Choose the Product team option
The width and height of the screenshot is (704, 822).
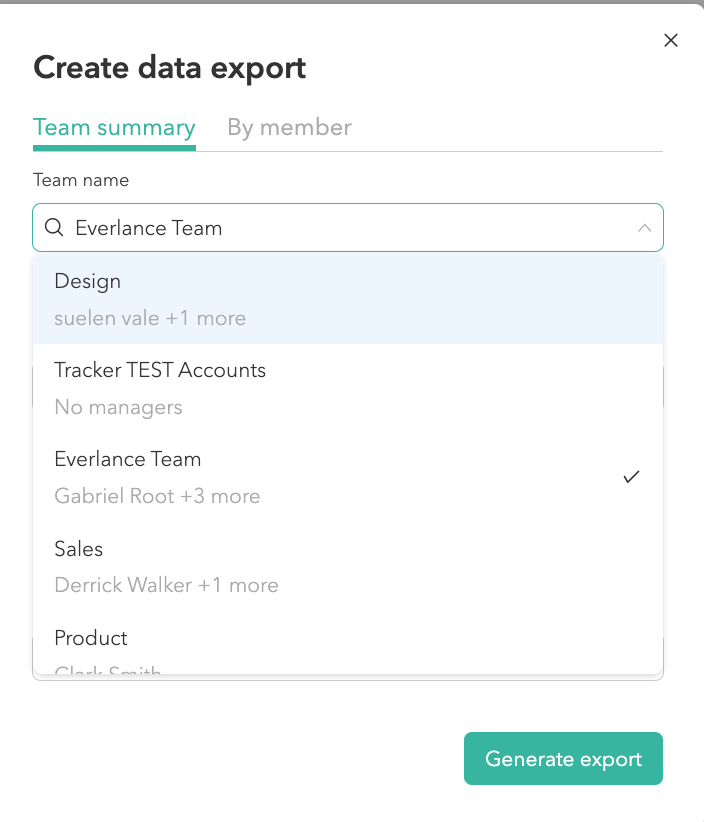[x=91, y=638]
